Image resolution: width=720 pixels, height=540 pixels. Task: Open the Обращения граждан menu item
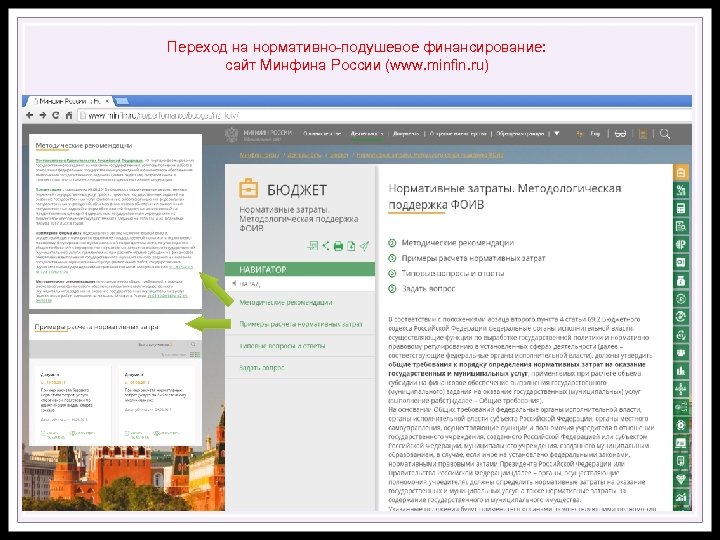click(520, 134)
